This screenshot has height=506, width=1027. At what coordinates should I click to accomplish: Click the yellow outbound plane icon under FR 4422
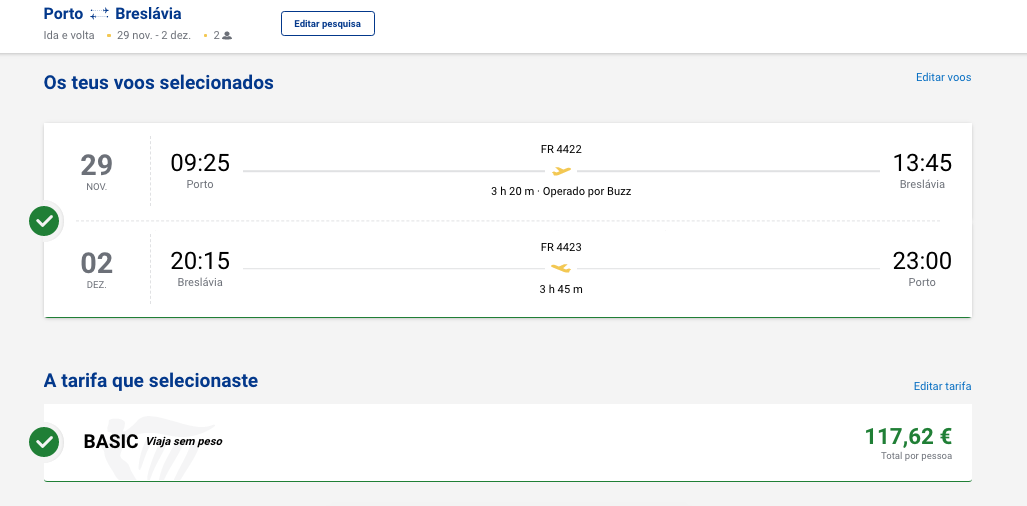pos(561,171)
